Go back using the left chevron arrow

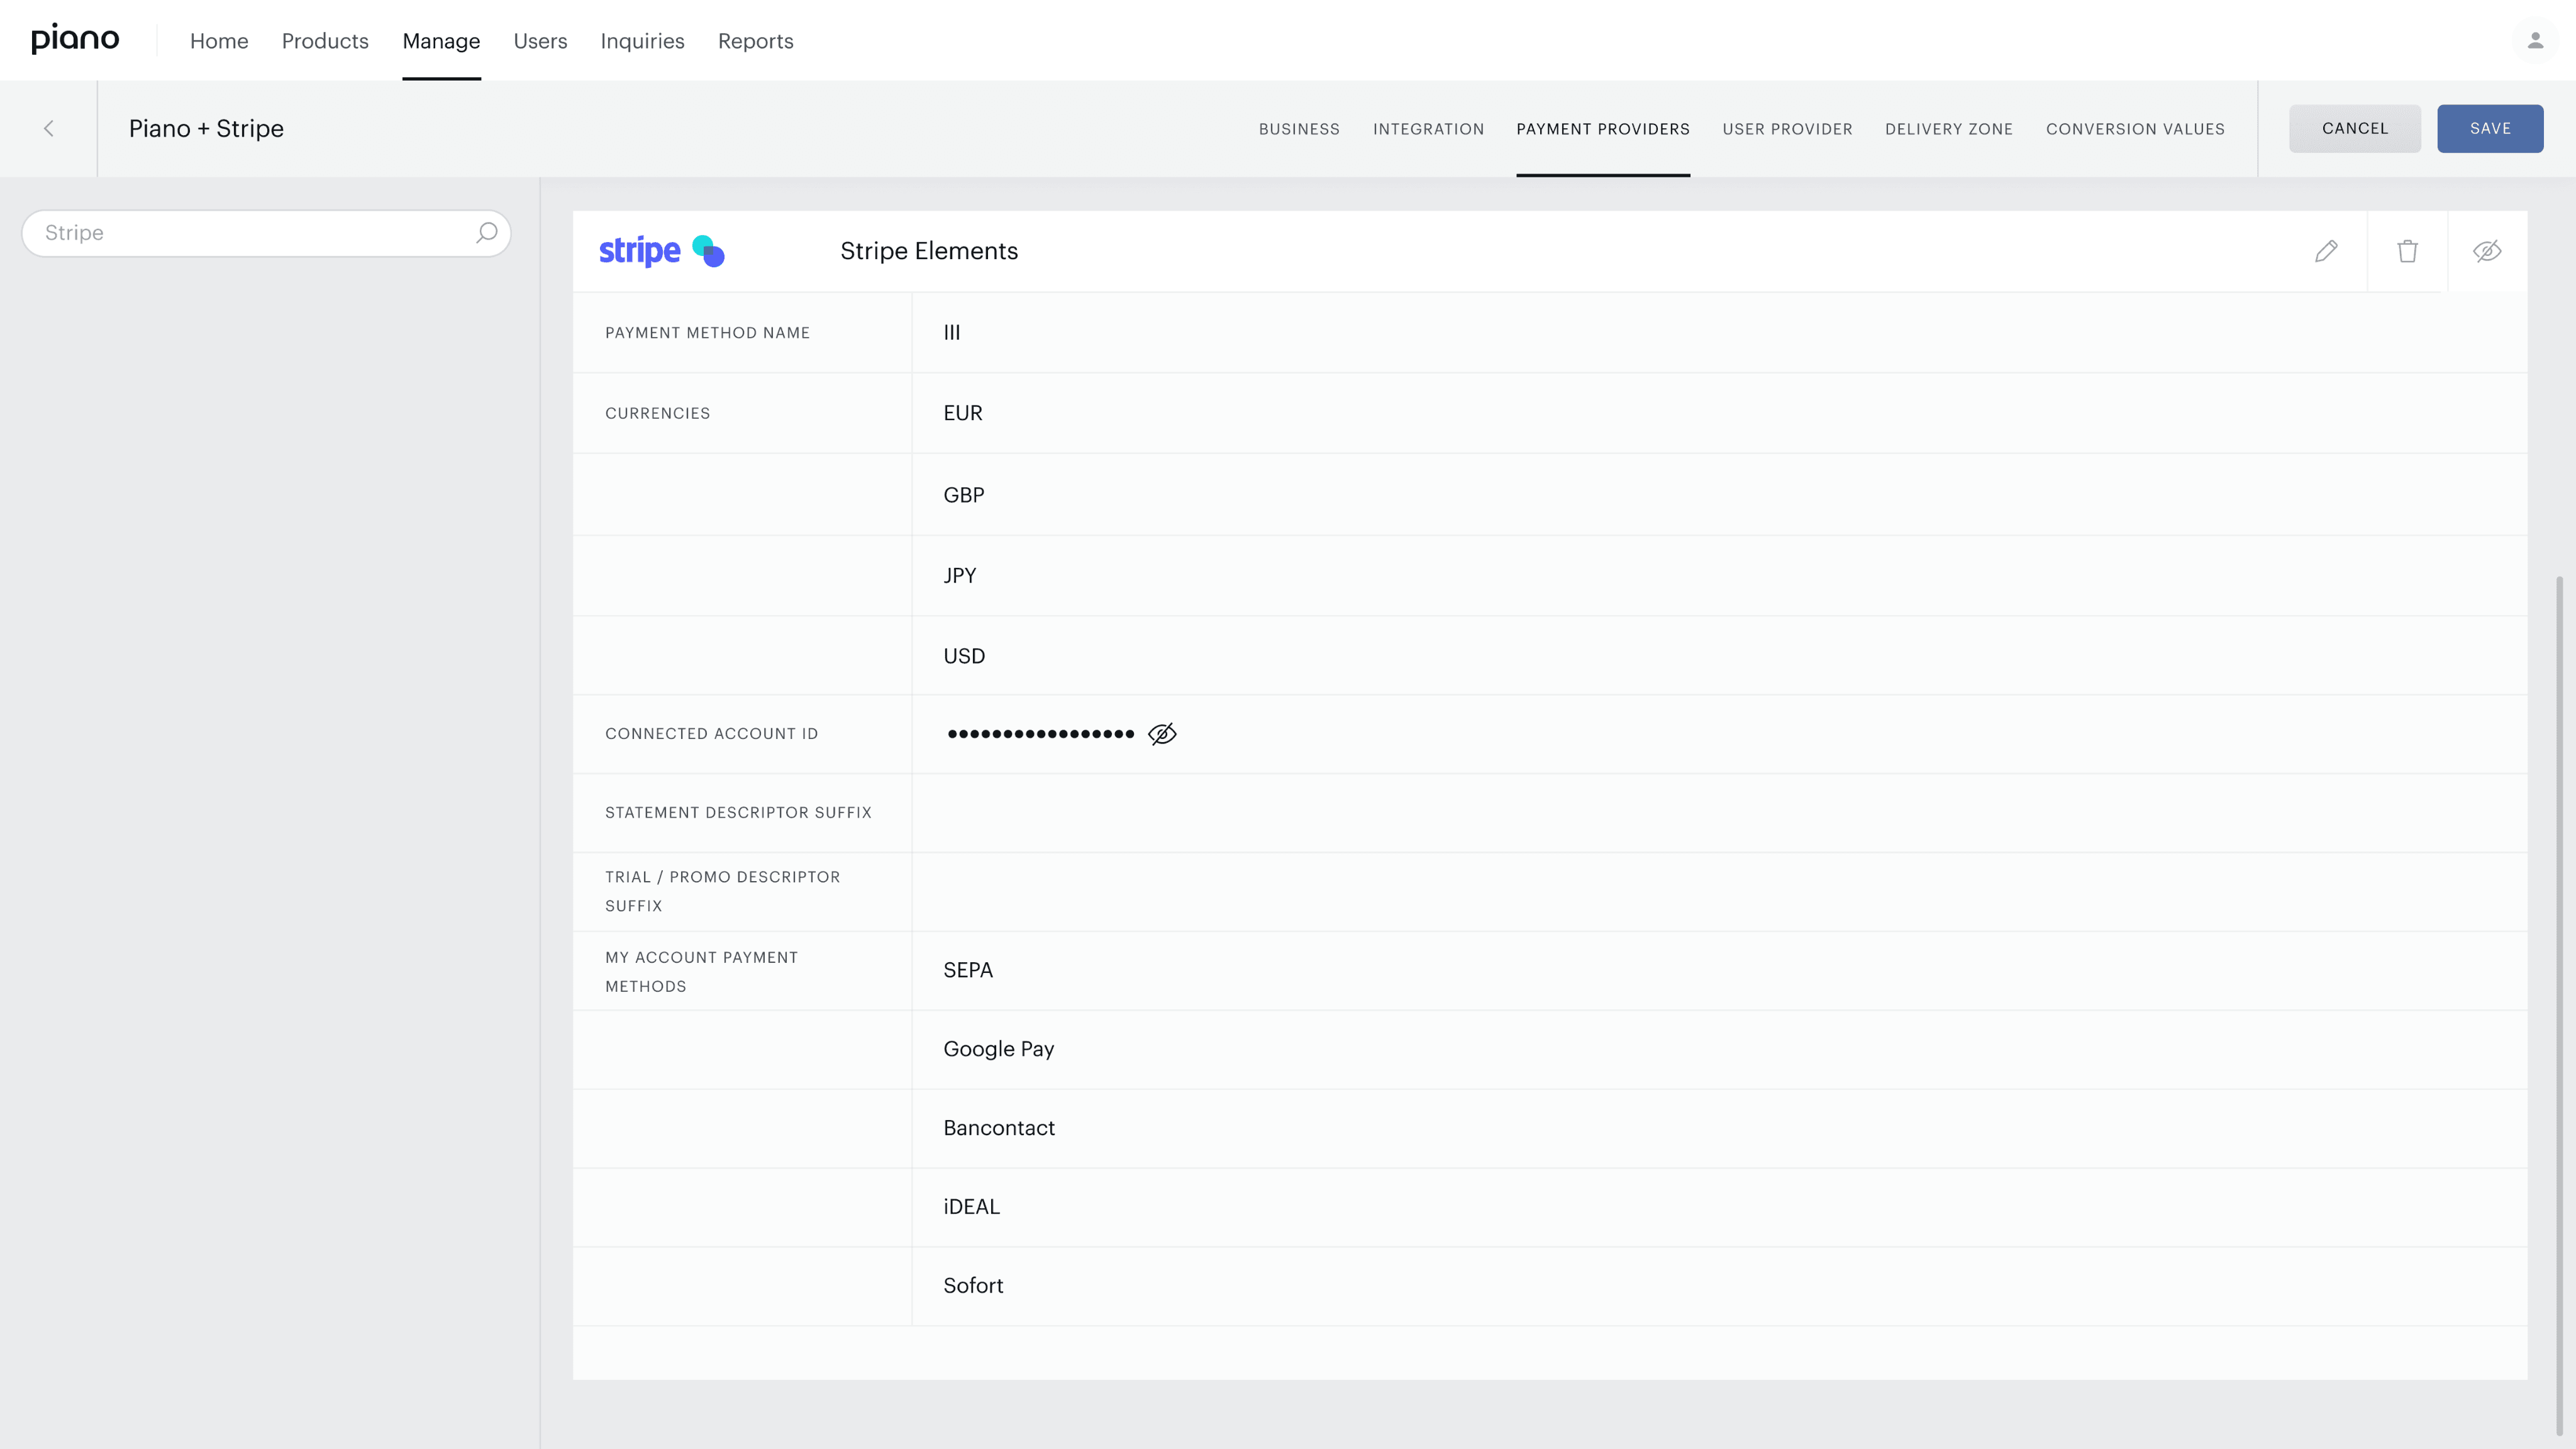click(49, 129)
